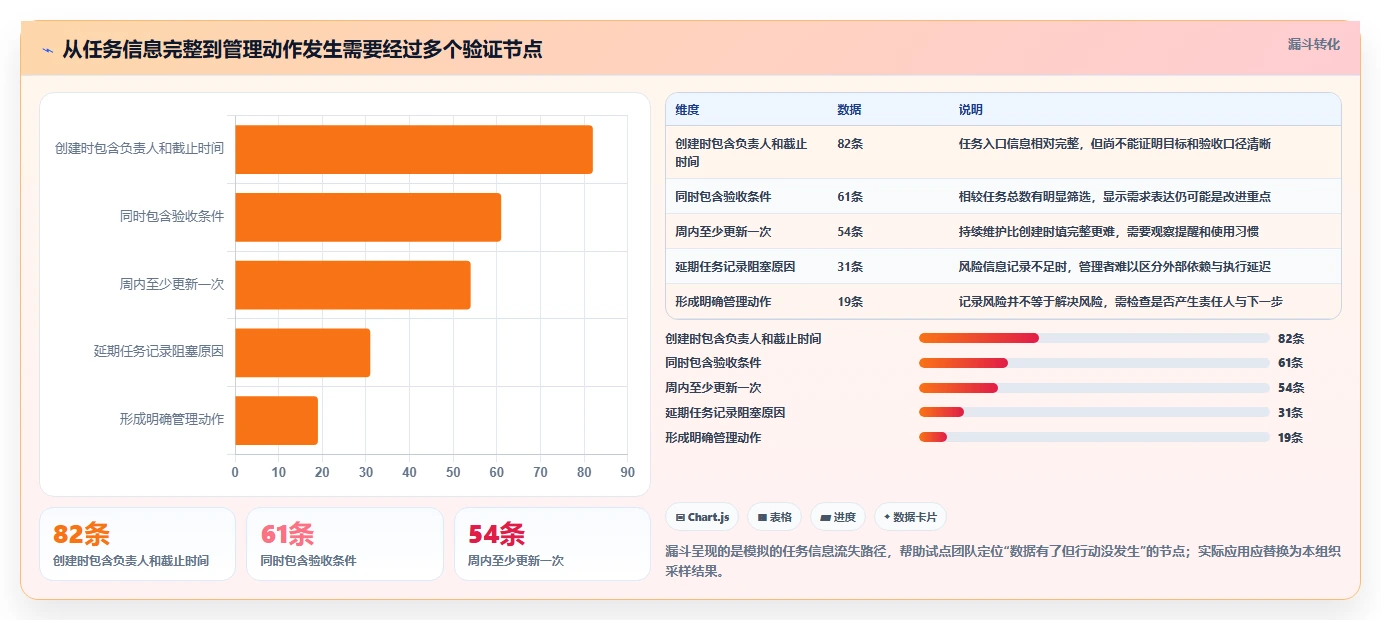Click the 数据 table column header
Screen dimensions: 1381x620
pos(849,110)
